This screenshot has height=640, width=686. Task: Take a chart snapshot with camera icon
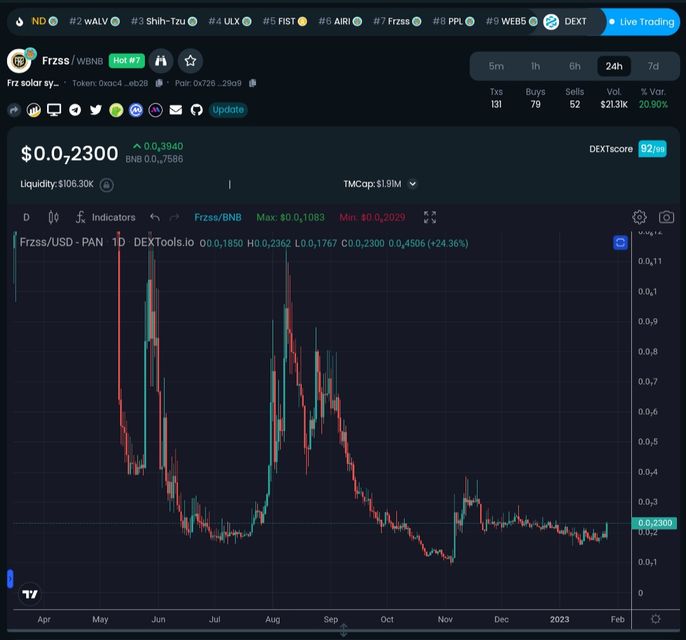coord(666,217)
